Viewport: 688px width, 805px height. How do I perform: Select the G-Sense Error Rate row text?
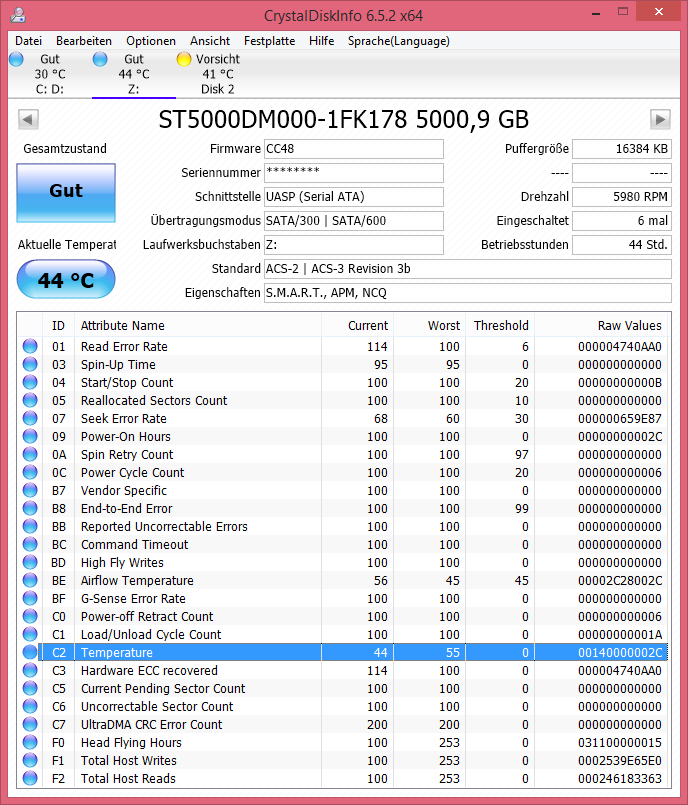coord(133,599)
